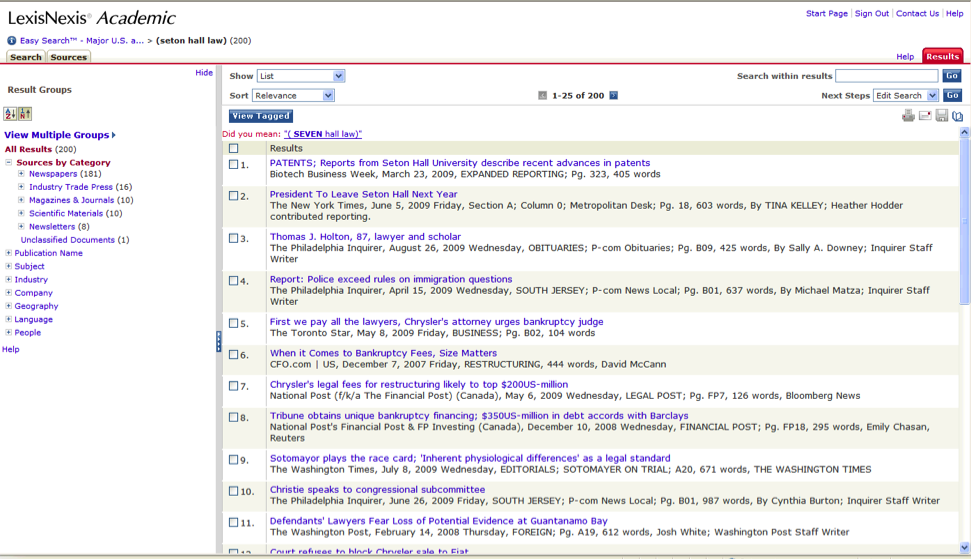Click Help link under Result Groups
The height and width of the screenshot is (559, 971).
11,349
